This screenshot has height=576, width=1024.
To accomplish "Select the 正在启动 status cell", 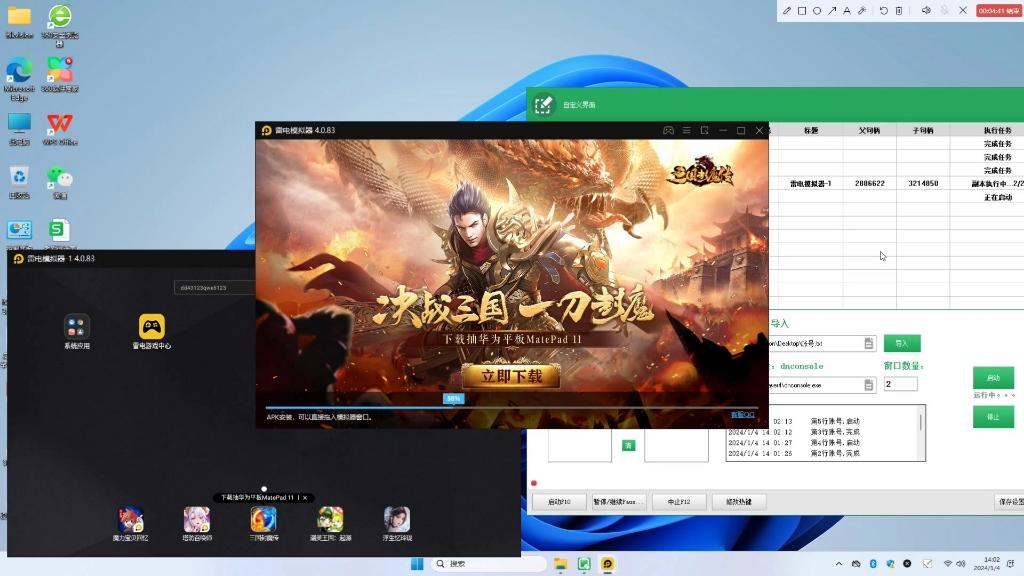I will pyautogui.click(x=997, y=197).
